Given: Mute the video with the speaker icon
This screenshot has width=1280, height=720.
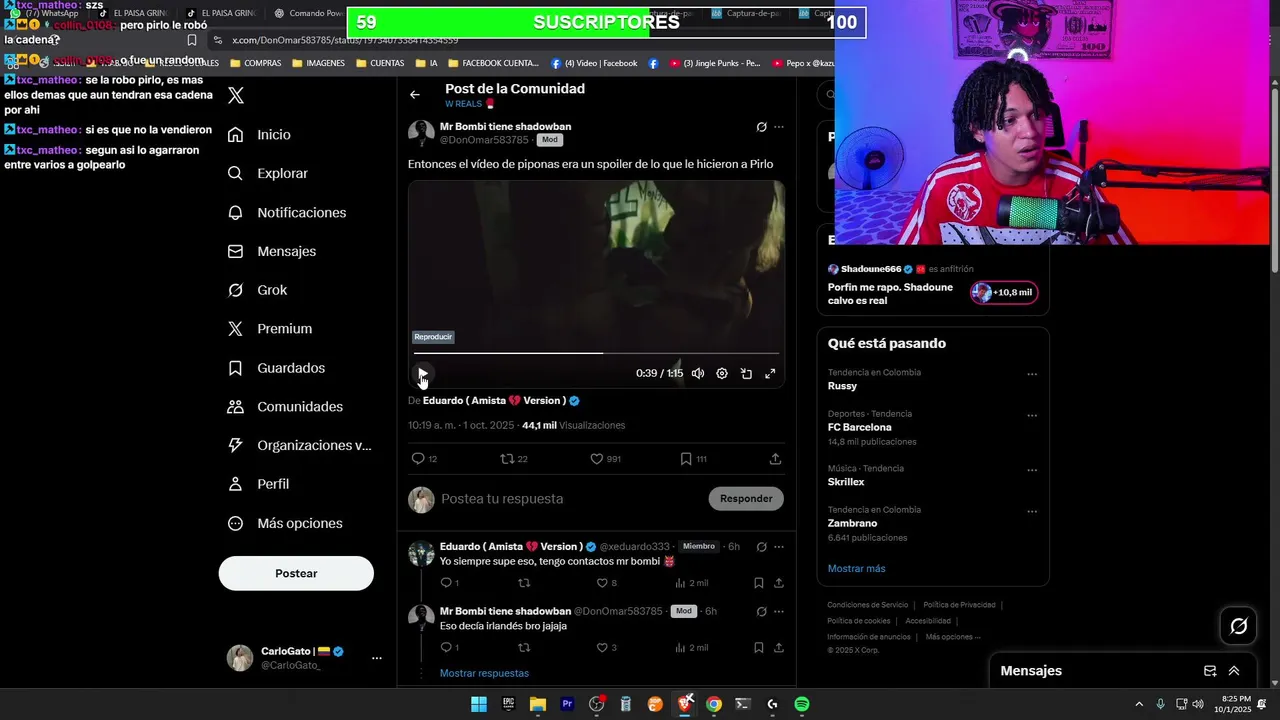Looking at the screenshot, I should coord(698,373).
